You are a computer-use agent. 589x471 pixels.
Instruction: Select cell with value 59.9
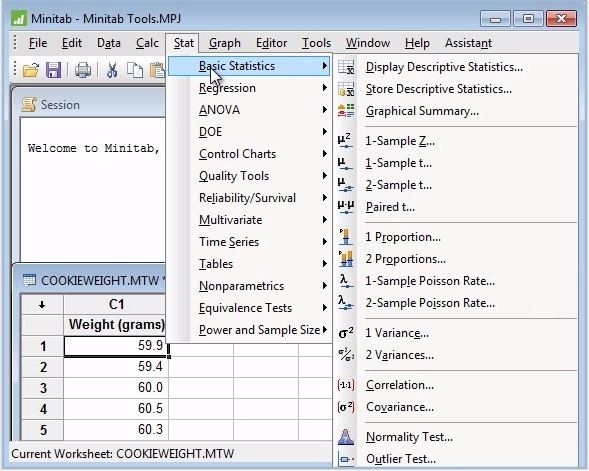[116, 346]
